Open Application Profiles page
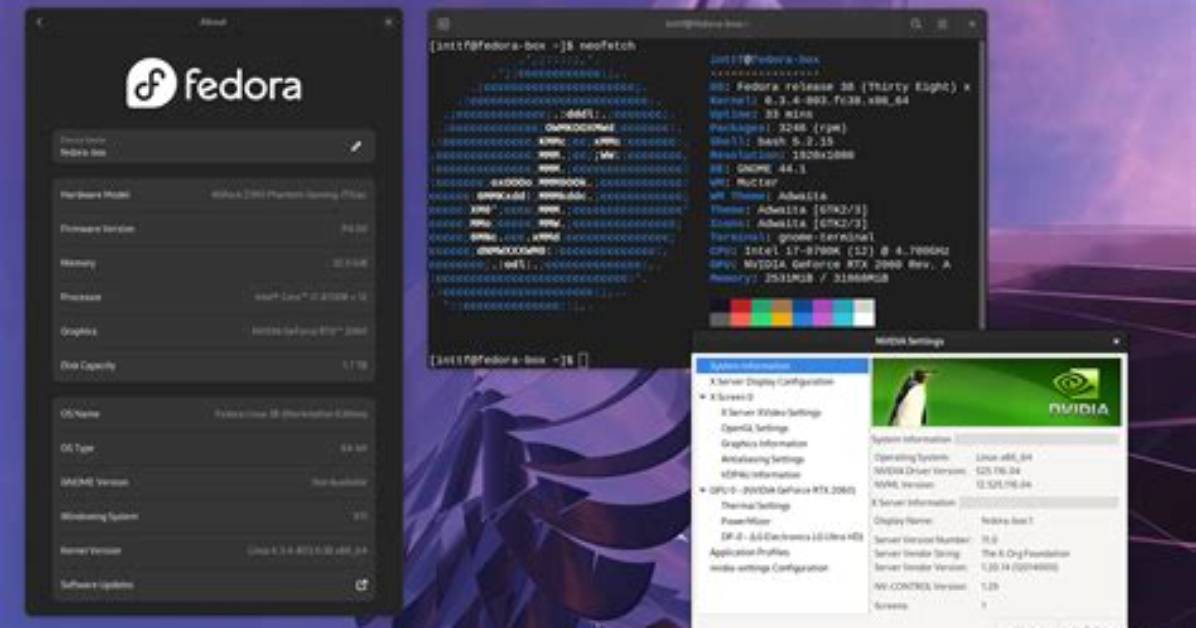The width and height of the screenshot is (1196, 628). click(x=749, y=552)
